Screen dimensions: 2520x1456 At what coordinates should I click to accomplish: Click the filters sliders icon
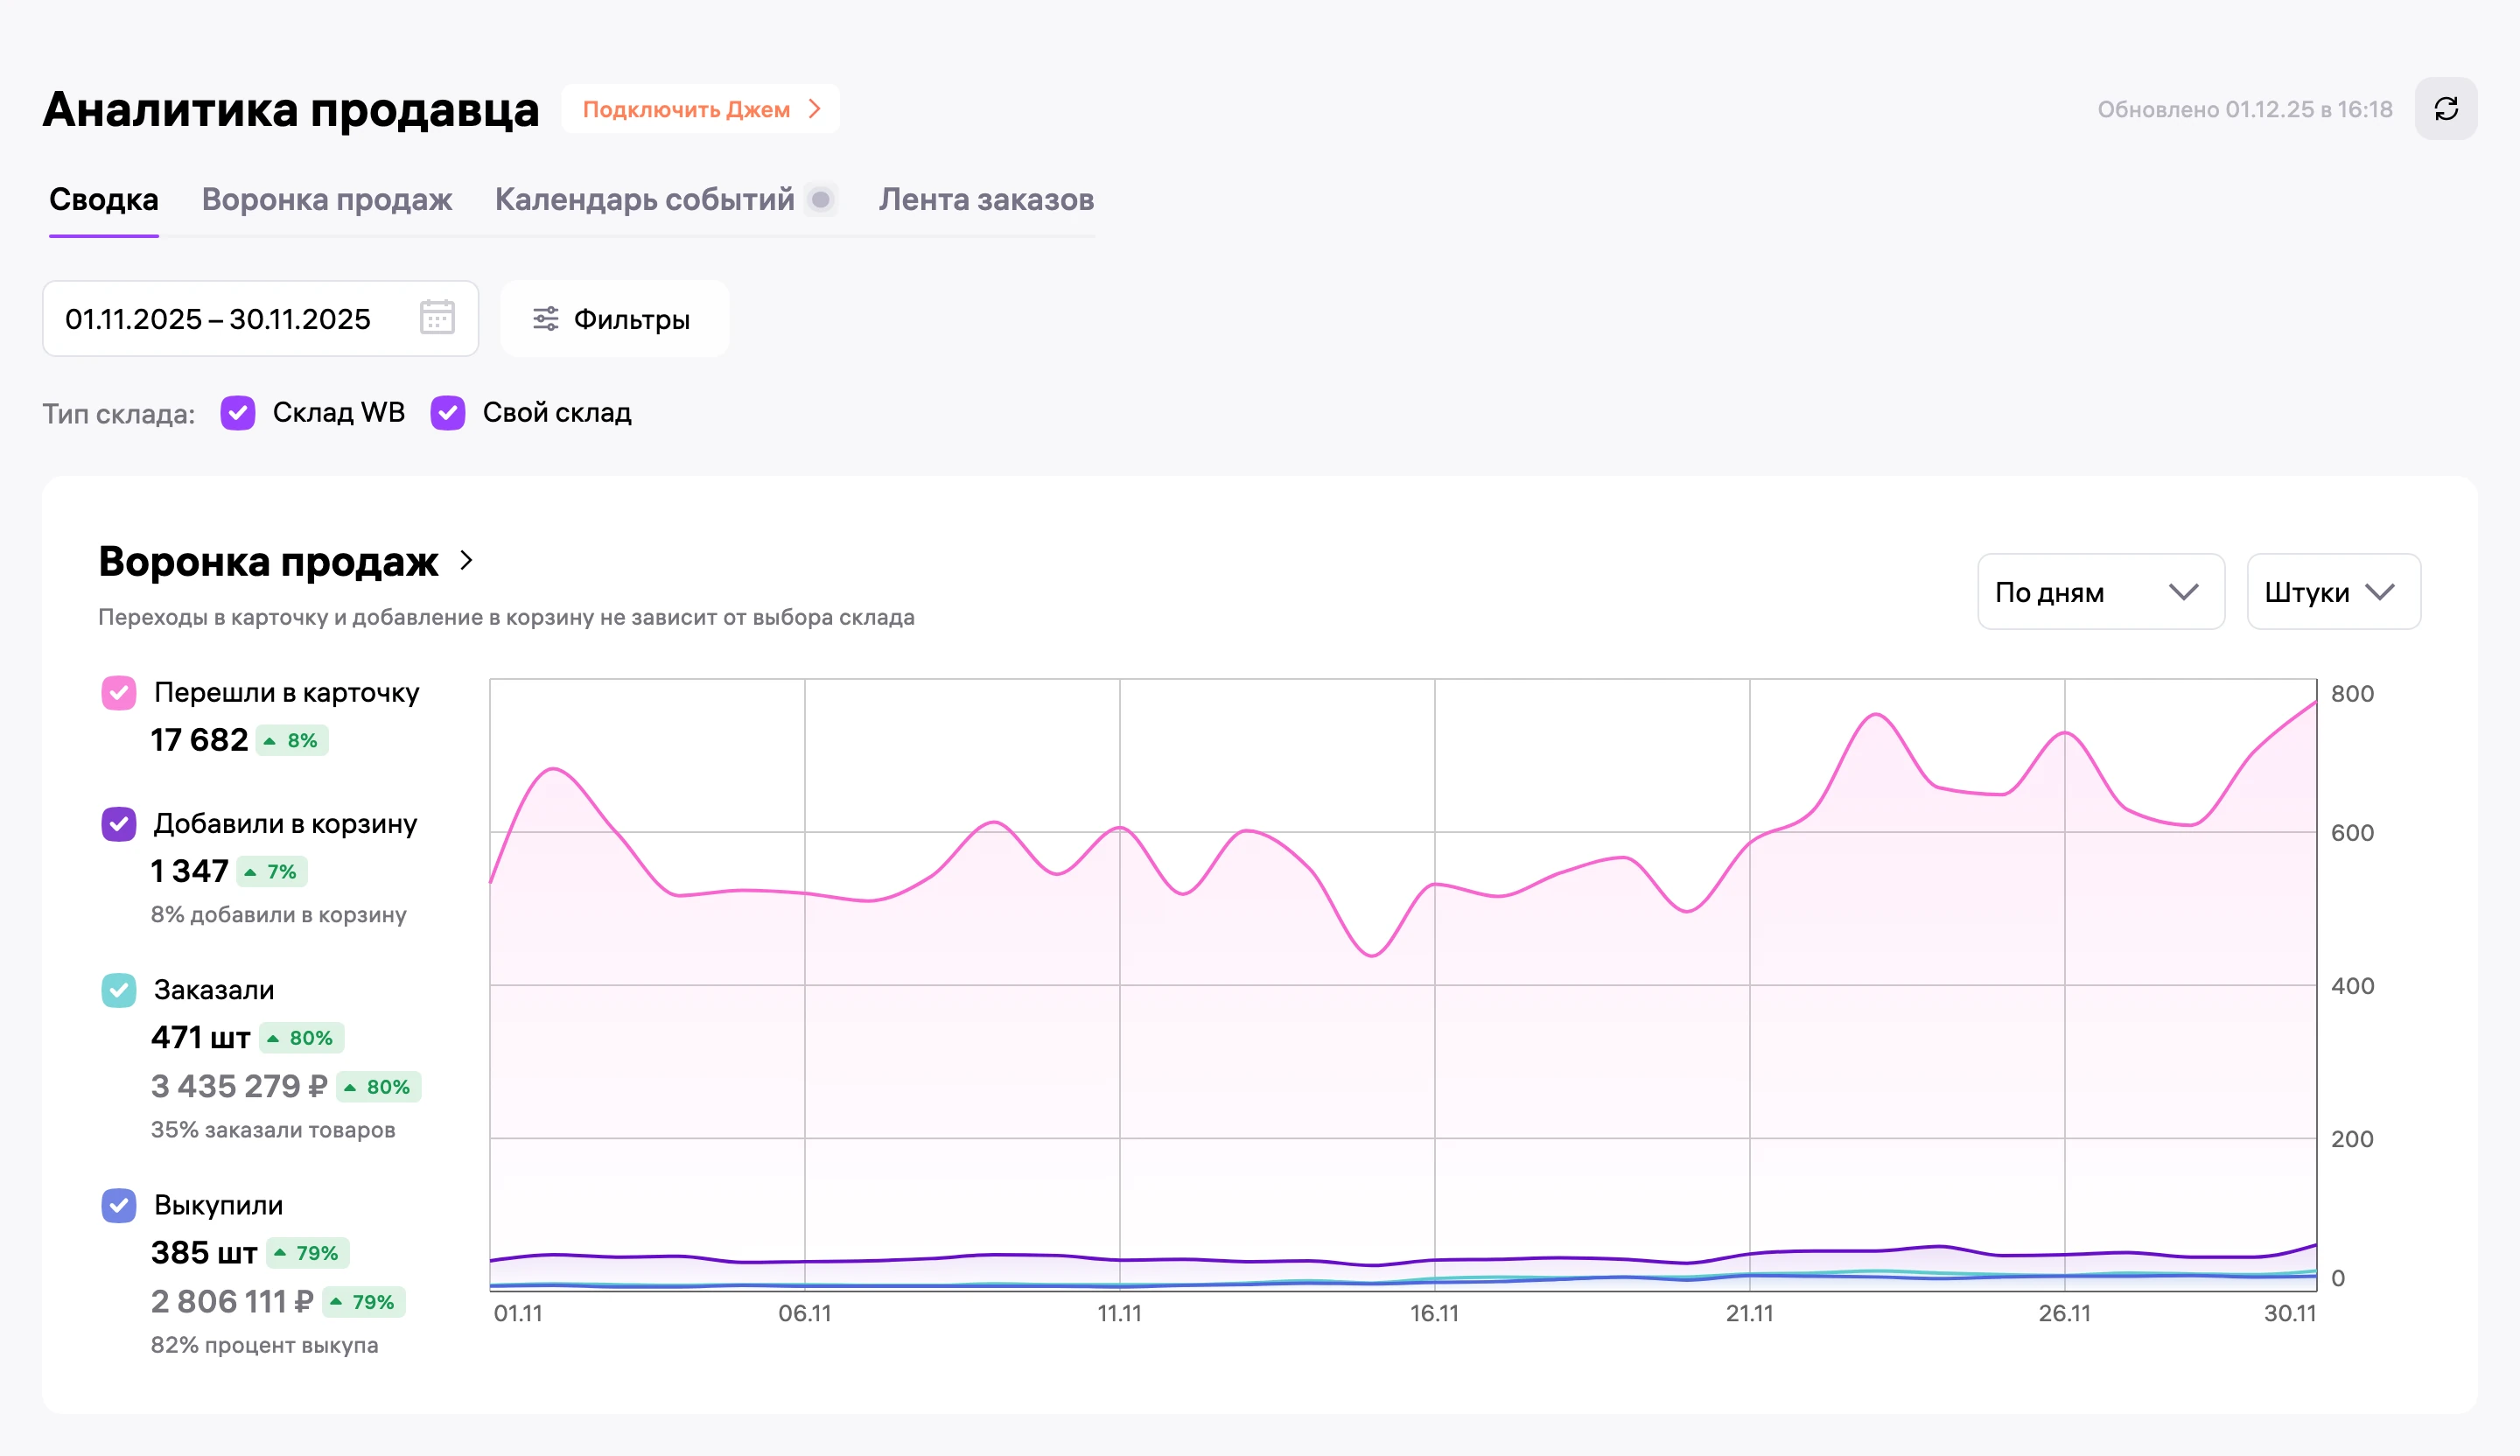pyautogui.click(x=545, y=319)
